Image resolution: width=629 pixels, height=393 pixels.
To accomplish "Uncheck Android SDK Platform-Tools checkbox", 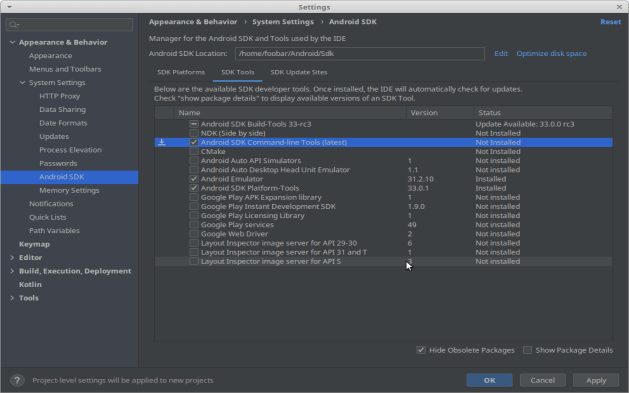I will click(x=194, y=188).
